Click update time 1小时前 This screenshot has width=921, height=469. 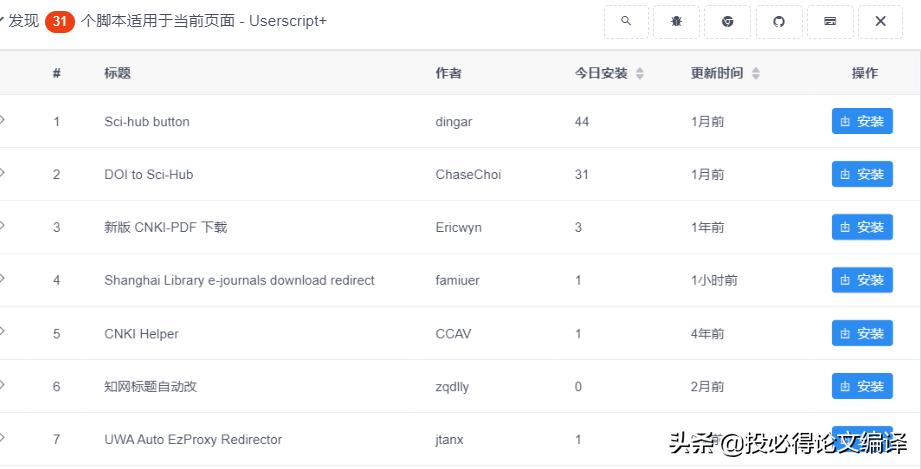click(x=714, y=280)
